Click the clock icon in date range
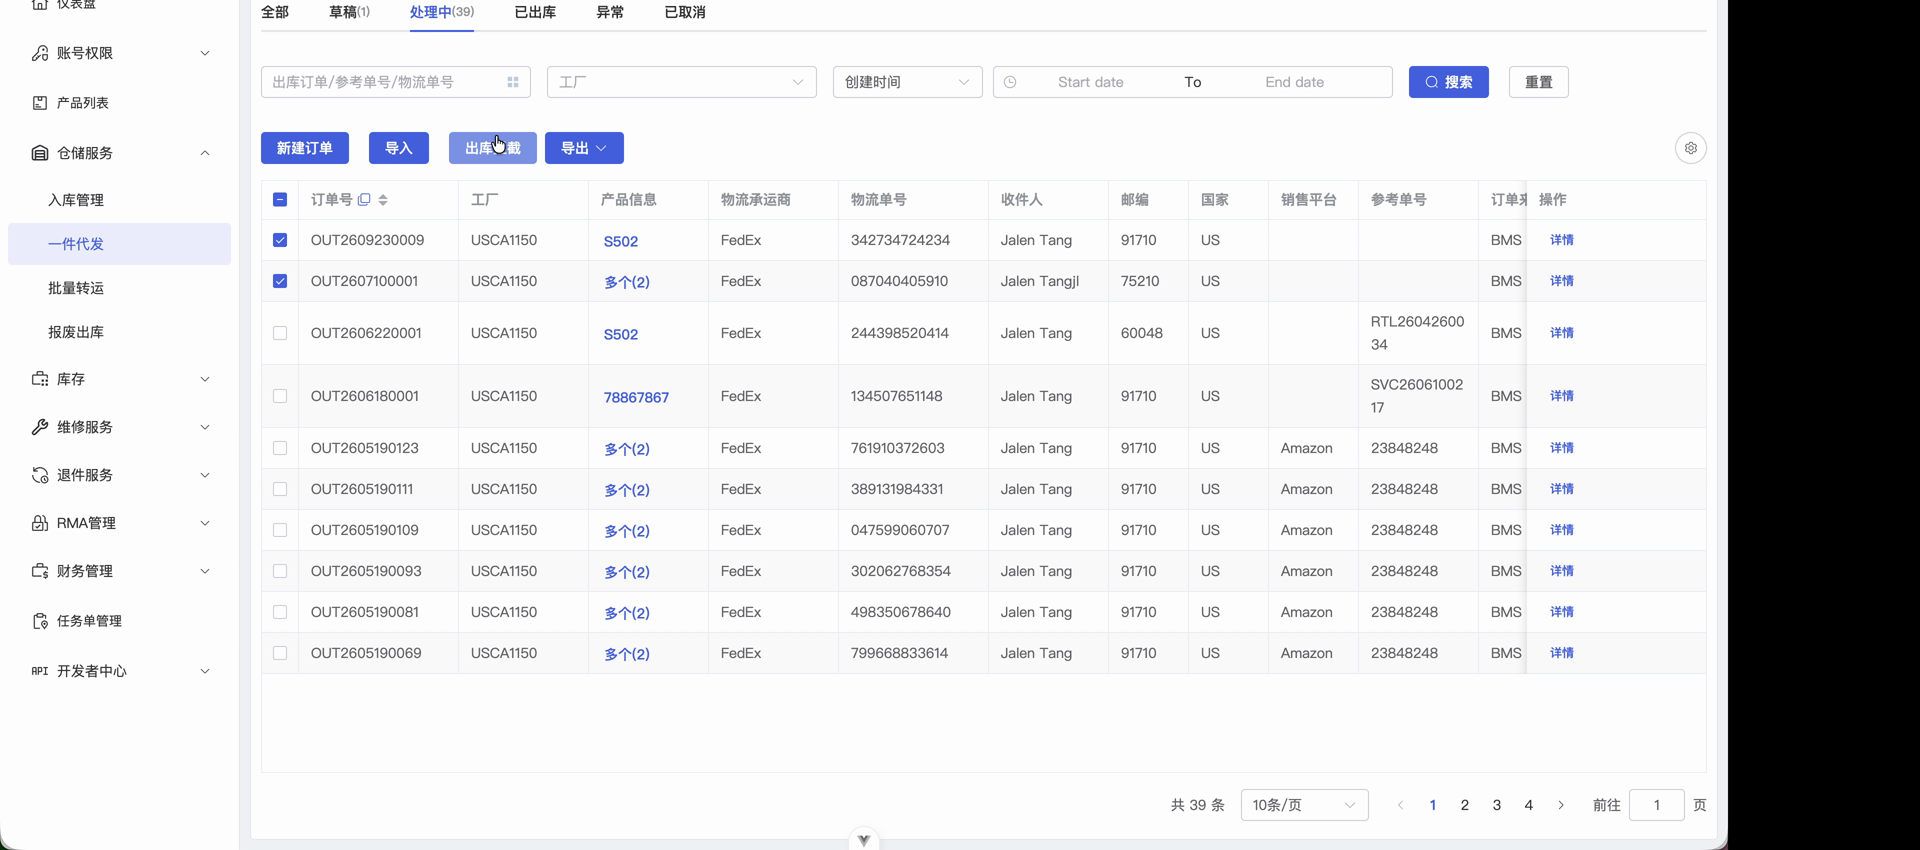 coord(1010,82)
